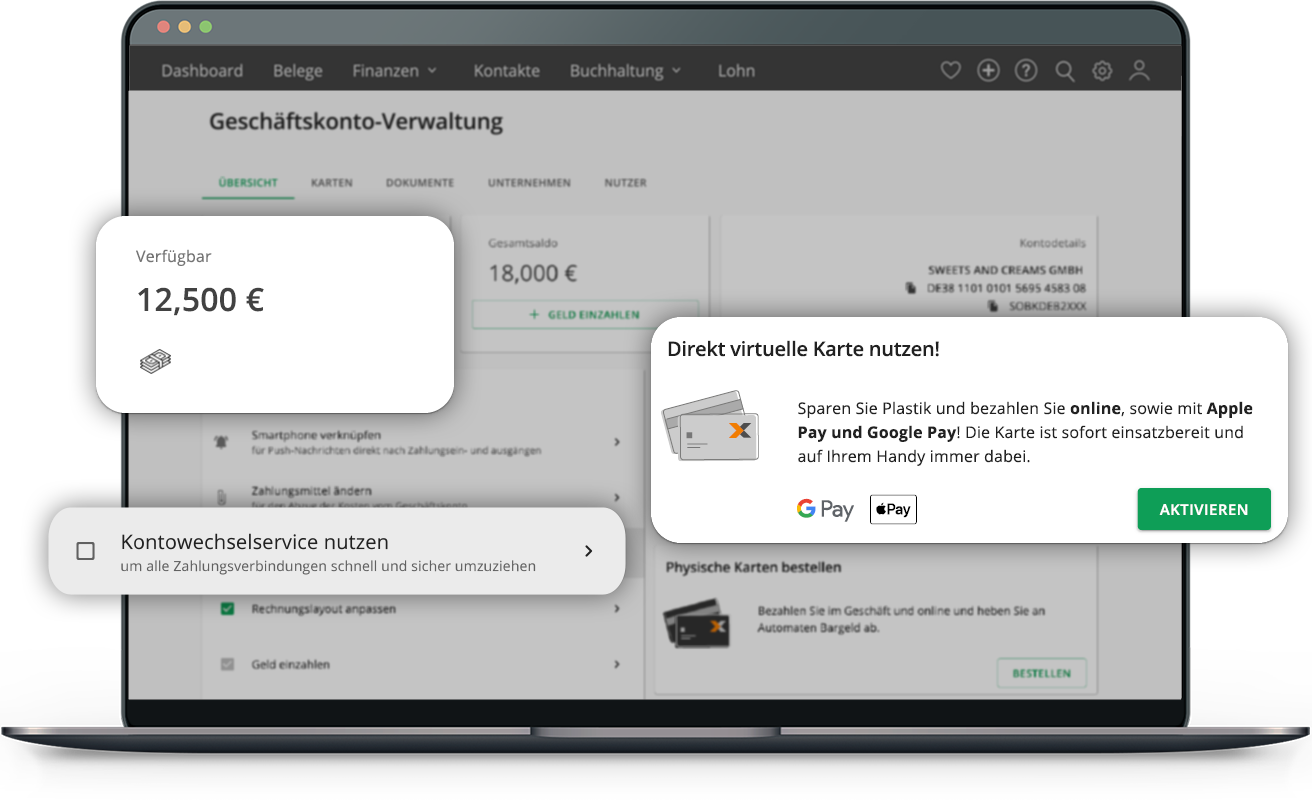
Task: Click the Gesamtsaldo amount 18,000 €
Action: 533,273
